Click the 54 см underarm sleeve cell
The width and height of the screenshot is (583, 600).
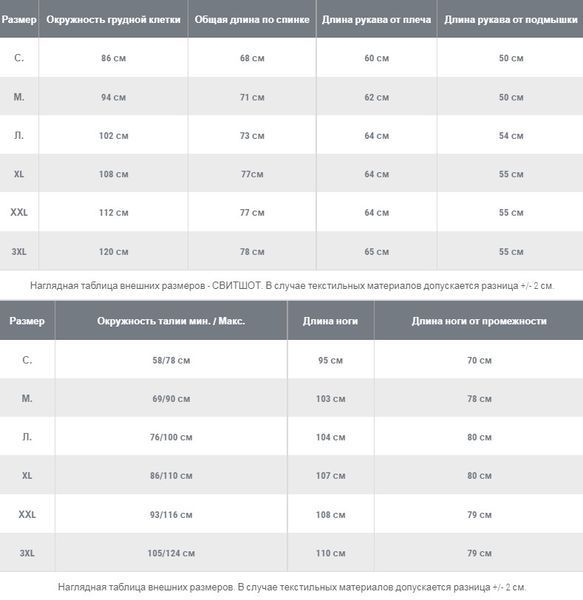coord(511,136)
